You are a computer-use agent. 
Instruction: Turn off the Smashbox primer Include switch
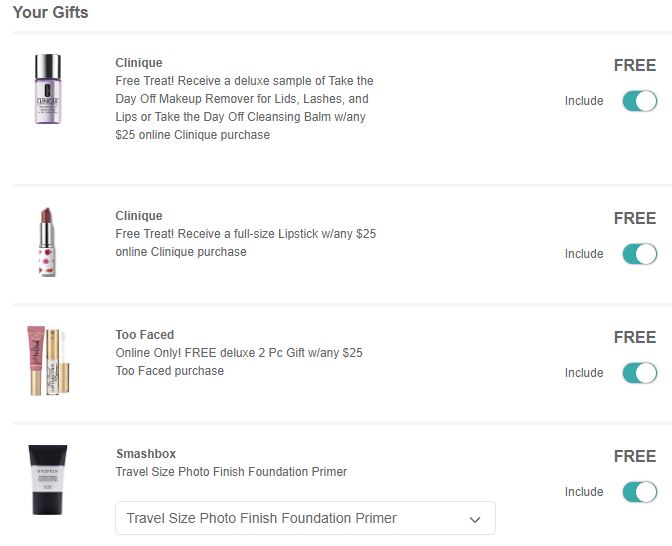coord(640,492)
